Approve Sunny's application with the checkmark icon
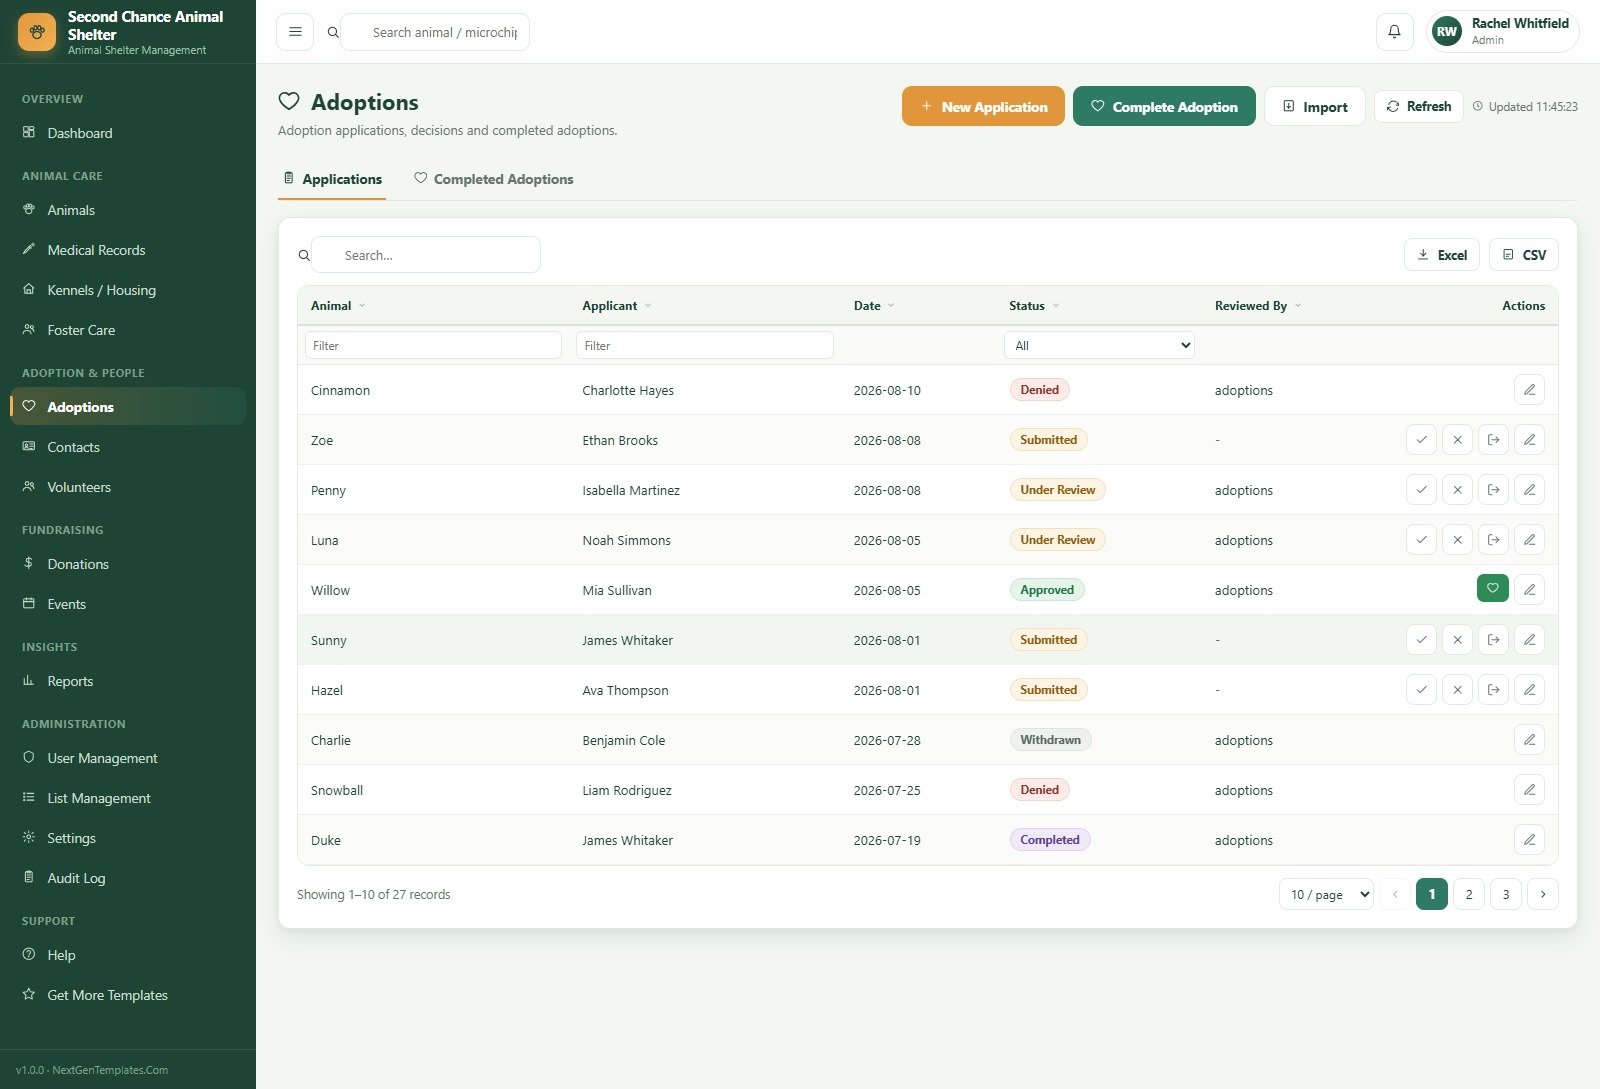 1421,640
